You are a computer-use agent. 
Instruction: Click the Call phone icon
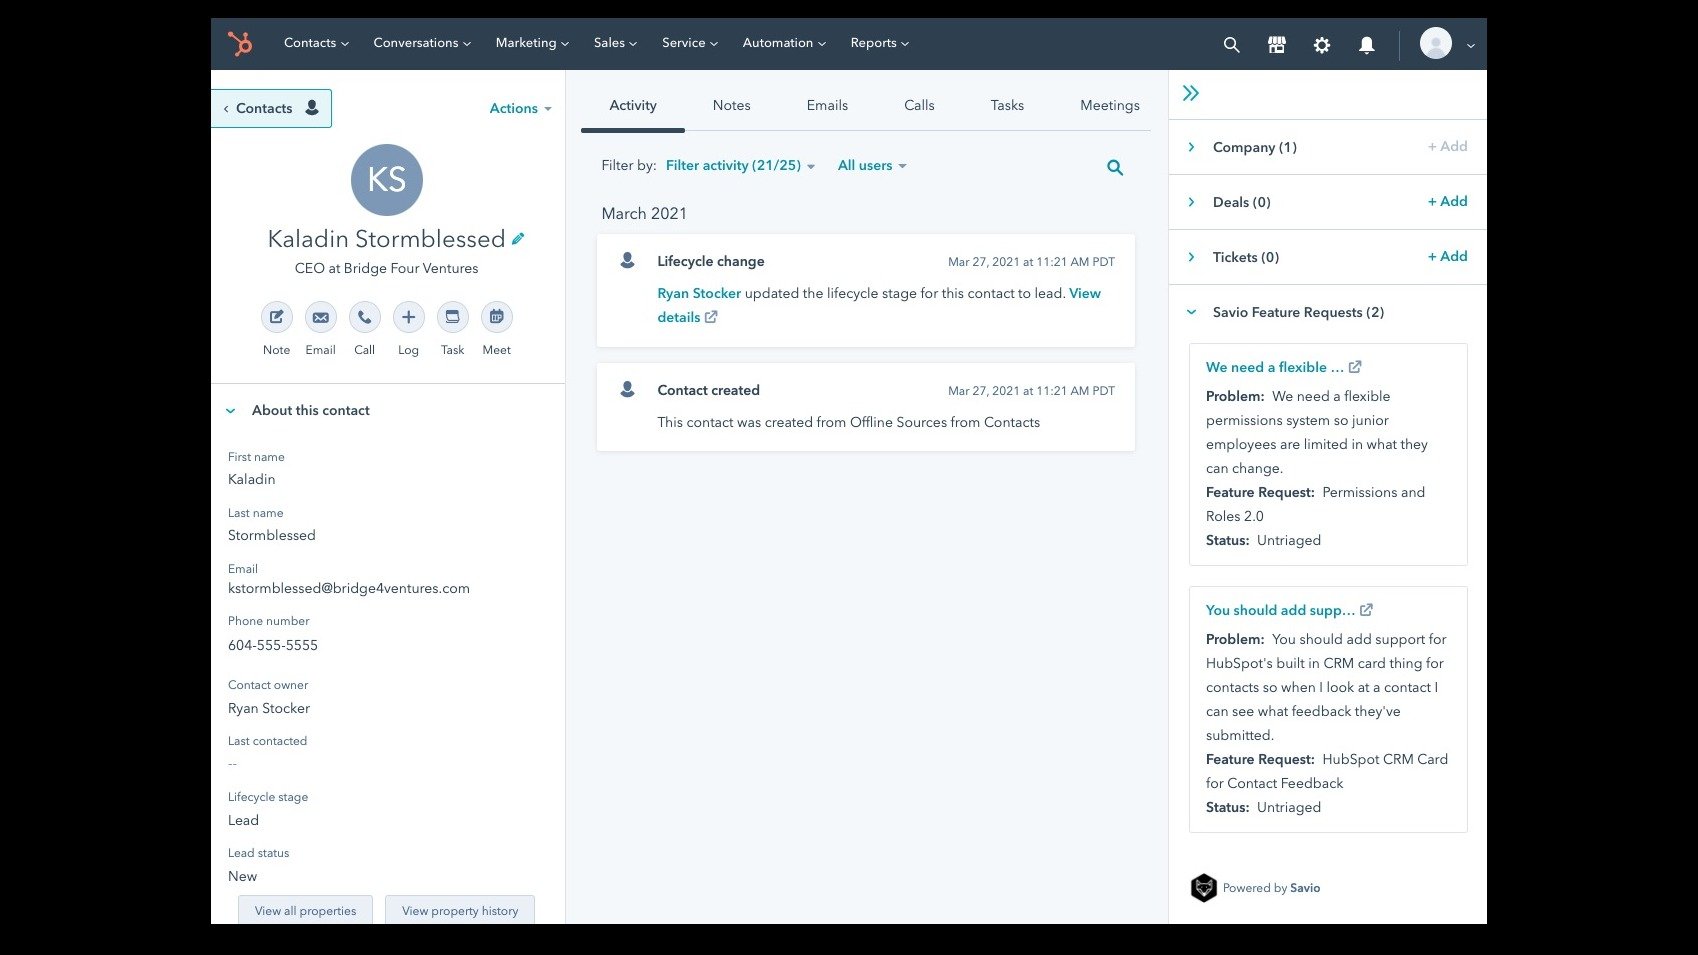point(364,317)
